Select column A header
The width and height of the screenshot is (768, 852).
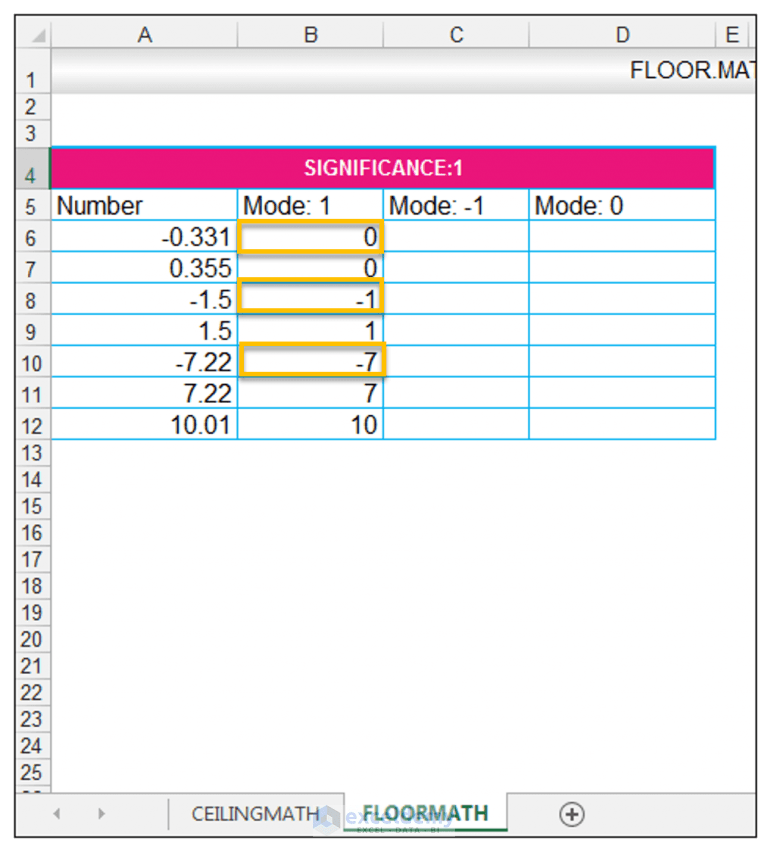pyautogui.click(x=144, y=35)
